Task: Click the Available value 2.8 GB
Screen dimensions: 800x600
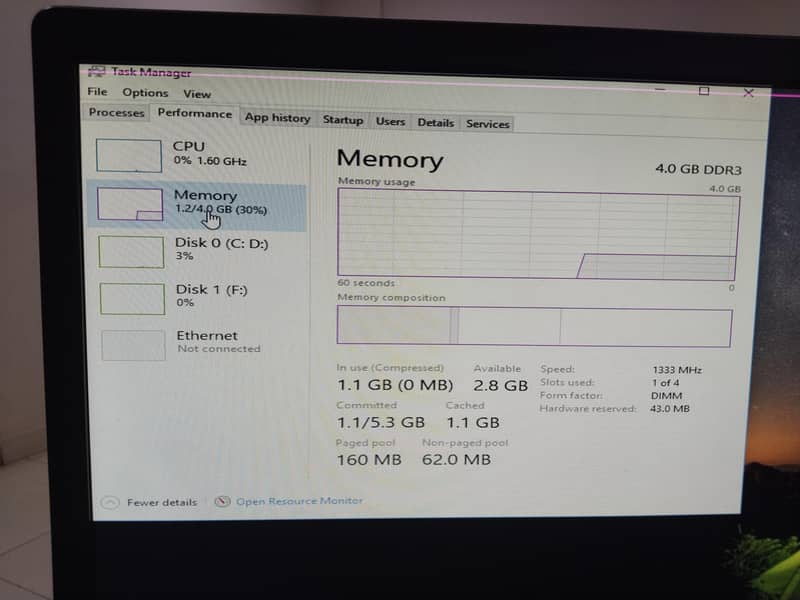Action: tap(500, 385)
